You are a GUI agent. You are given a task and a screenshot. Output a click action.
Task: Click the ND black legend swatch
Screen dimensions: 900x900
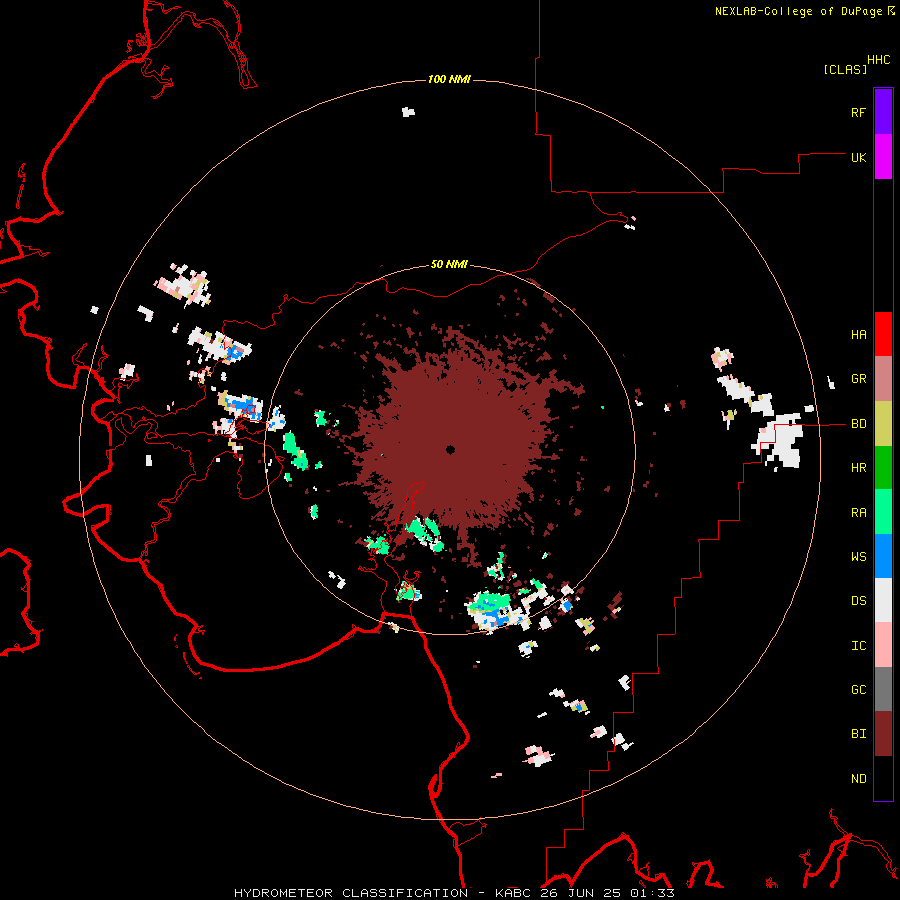883,778
